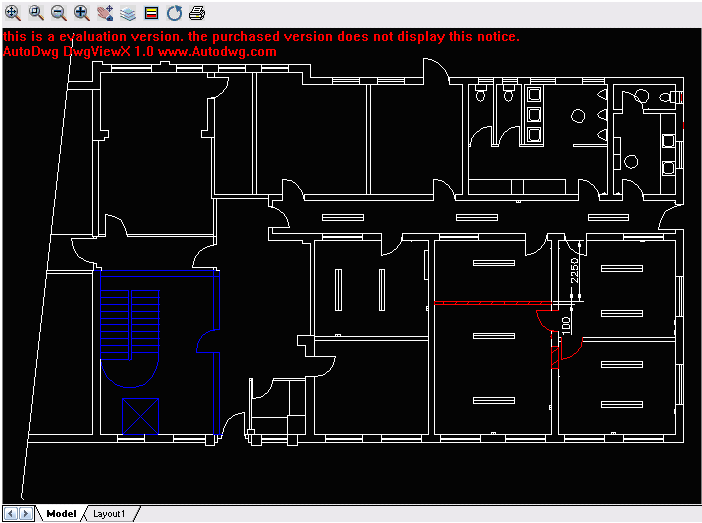The image size is (702, 523).
Task: Switch to the Model tab
Action: coord(61,514)
